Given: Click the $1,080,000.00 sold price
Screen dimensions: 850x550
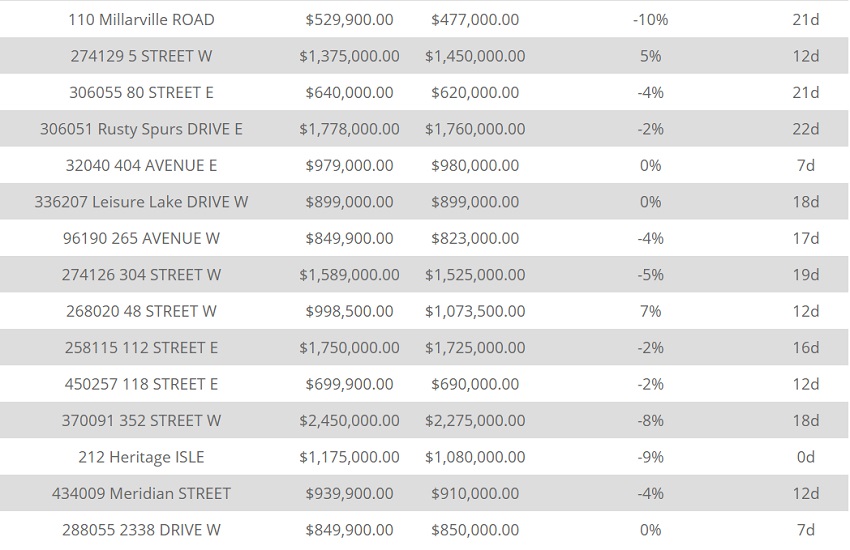Looking at the screenshot, I should (x=475, y=457).
